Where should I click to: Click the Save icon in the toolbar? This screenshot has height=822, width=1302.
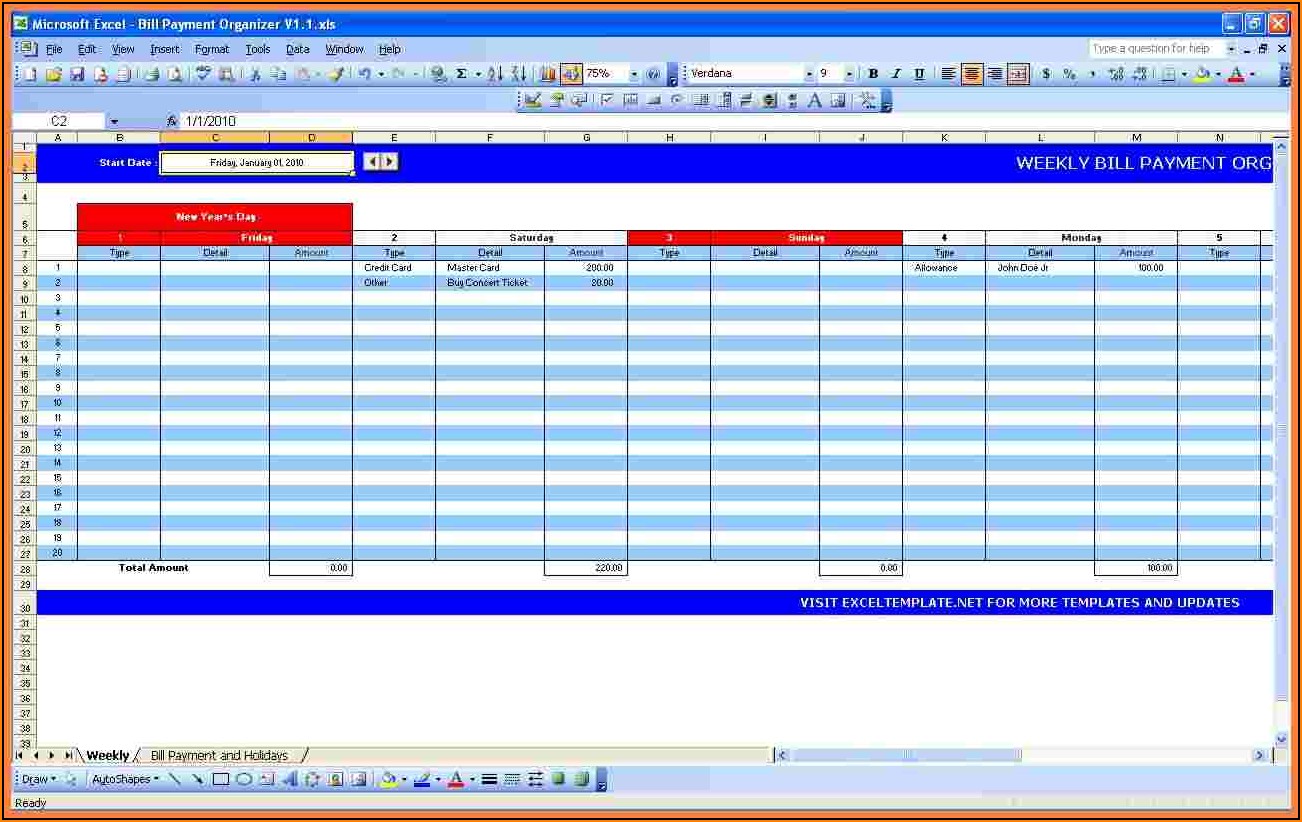pyautogui.click(x=77, y=74)
